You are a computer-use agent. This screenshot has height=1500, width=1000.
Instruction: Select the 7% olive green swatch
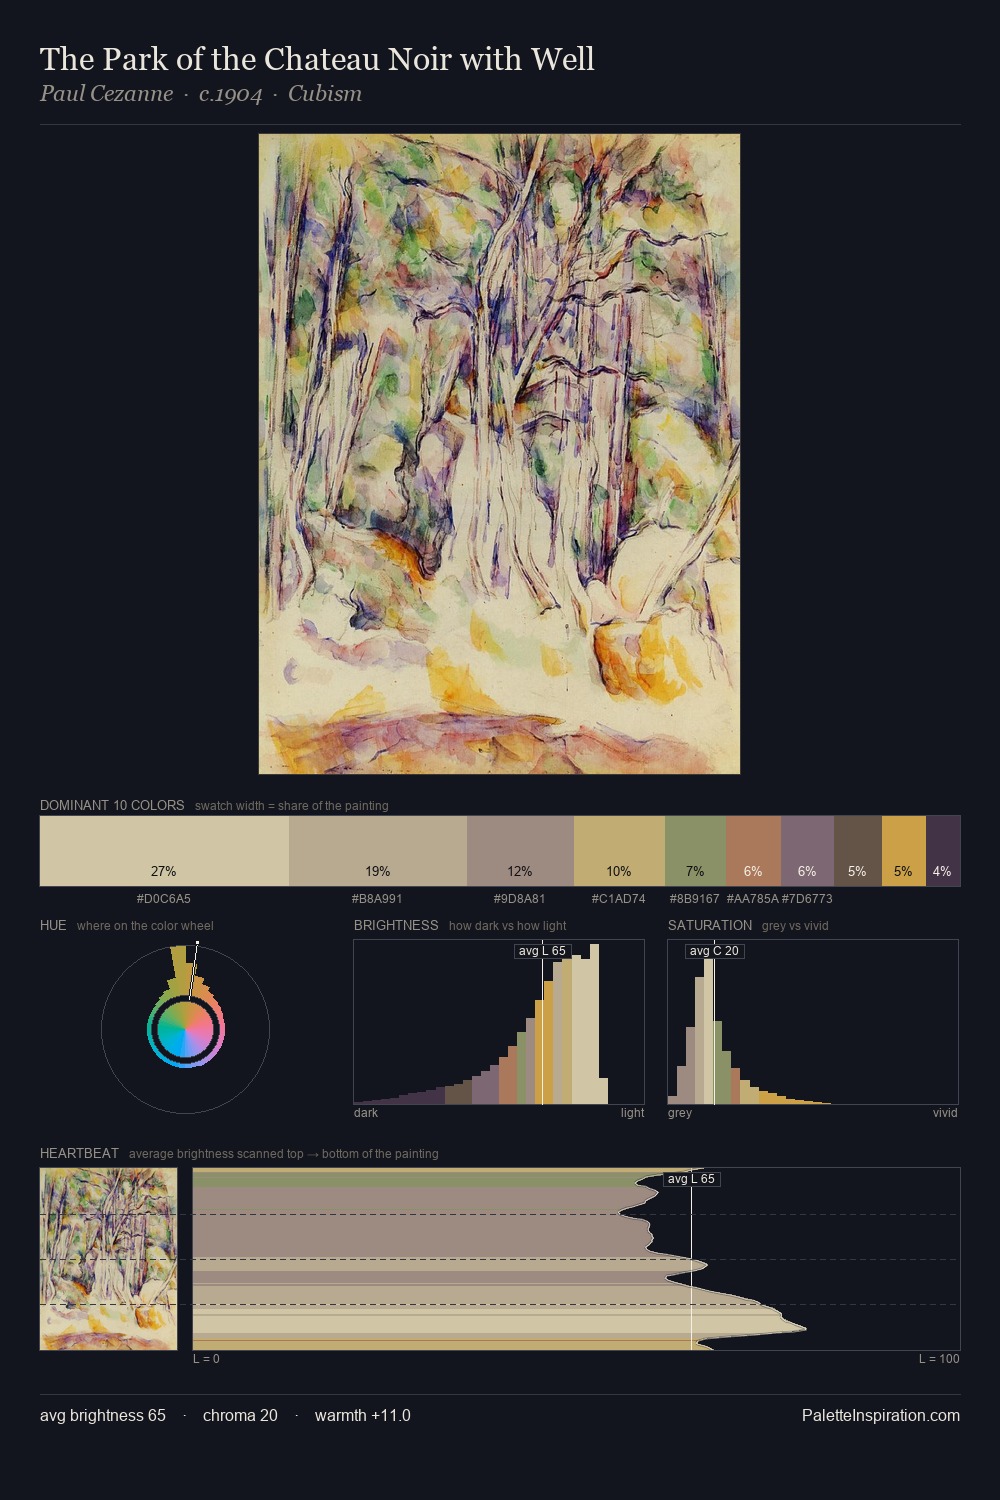point(695,851)
